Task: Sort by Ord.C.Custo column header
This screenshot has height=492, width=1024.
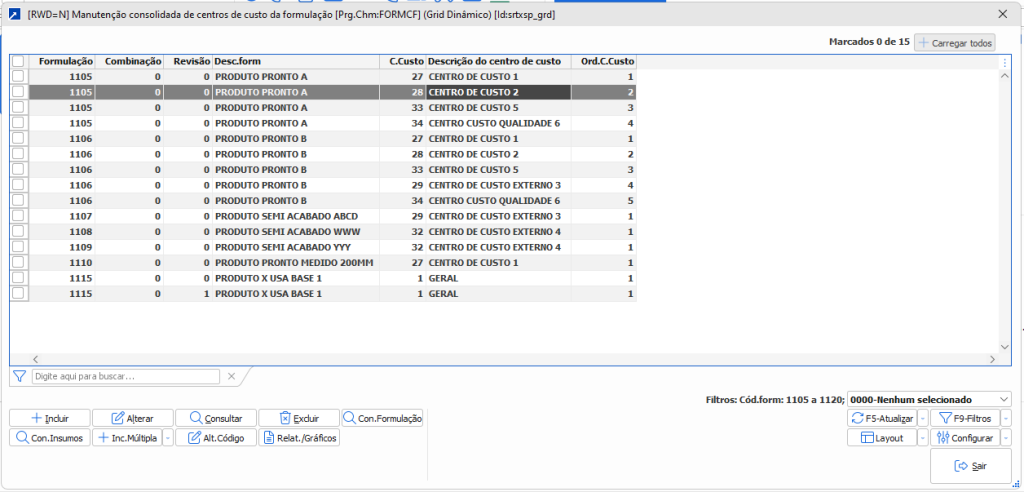Action: (x=604, y=61)
